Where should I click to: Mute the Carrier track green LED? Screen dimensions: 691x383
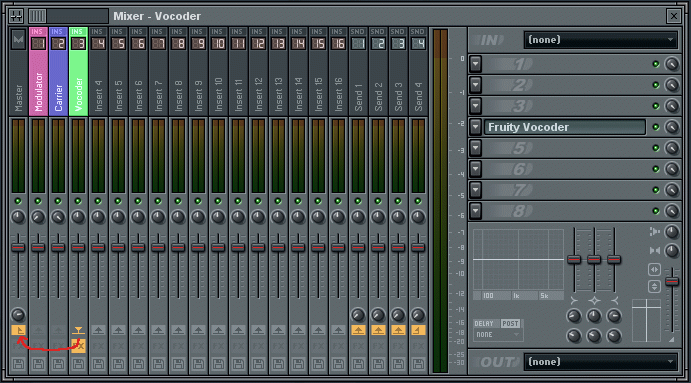point(58,201)
